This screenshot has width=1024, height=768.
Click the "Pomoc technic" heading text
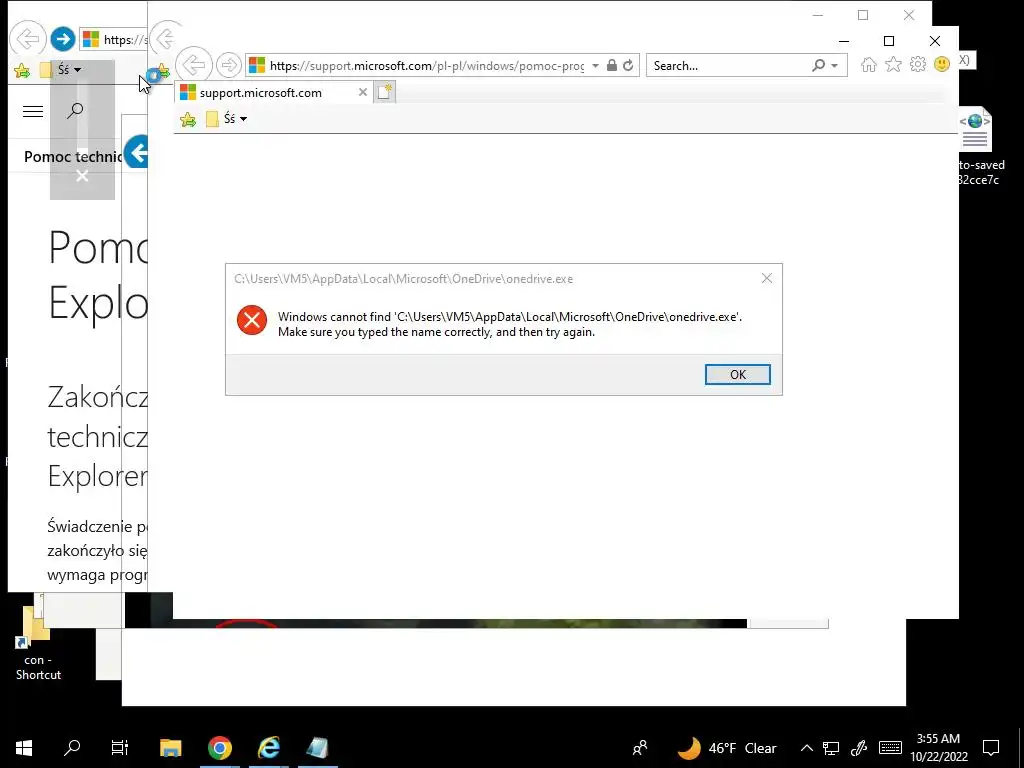pyautogui.click(x=73, y=157)
